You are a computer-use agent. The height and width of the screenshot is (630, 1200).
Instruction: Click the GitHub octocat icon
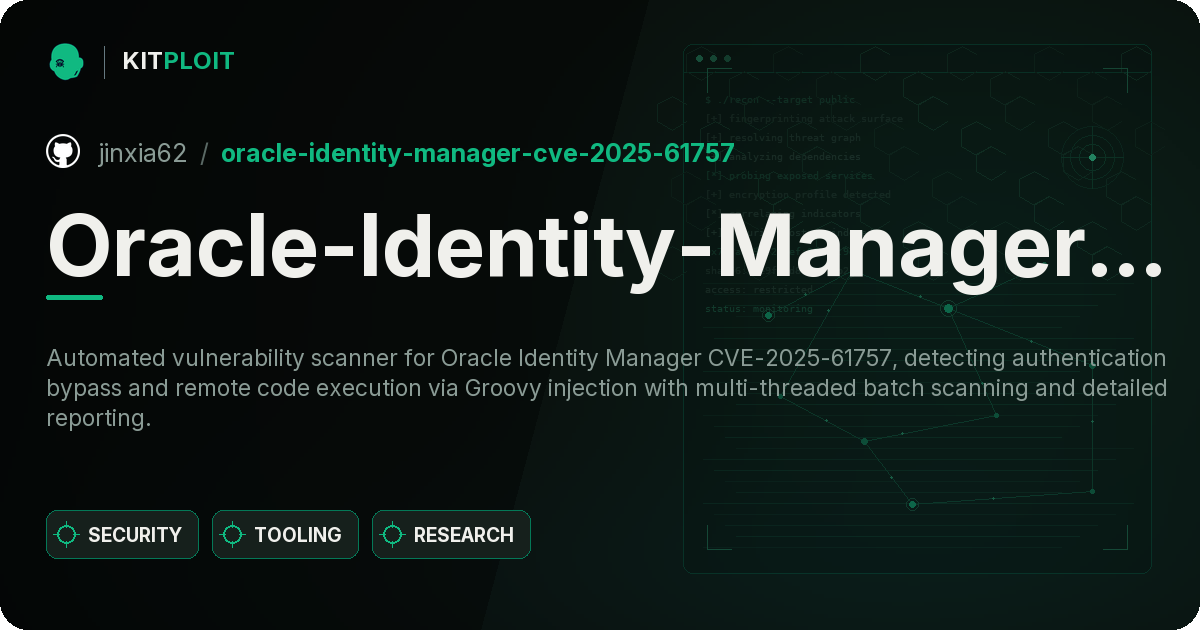coord(63,152)
